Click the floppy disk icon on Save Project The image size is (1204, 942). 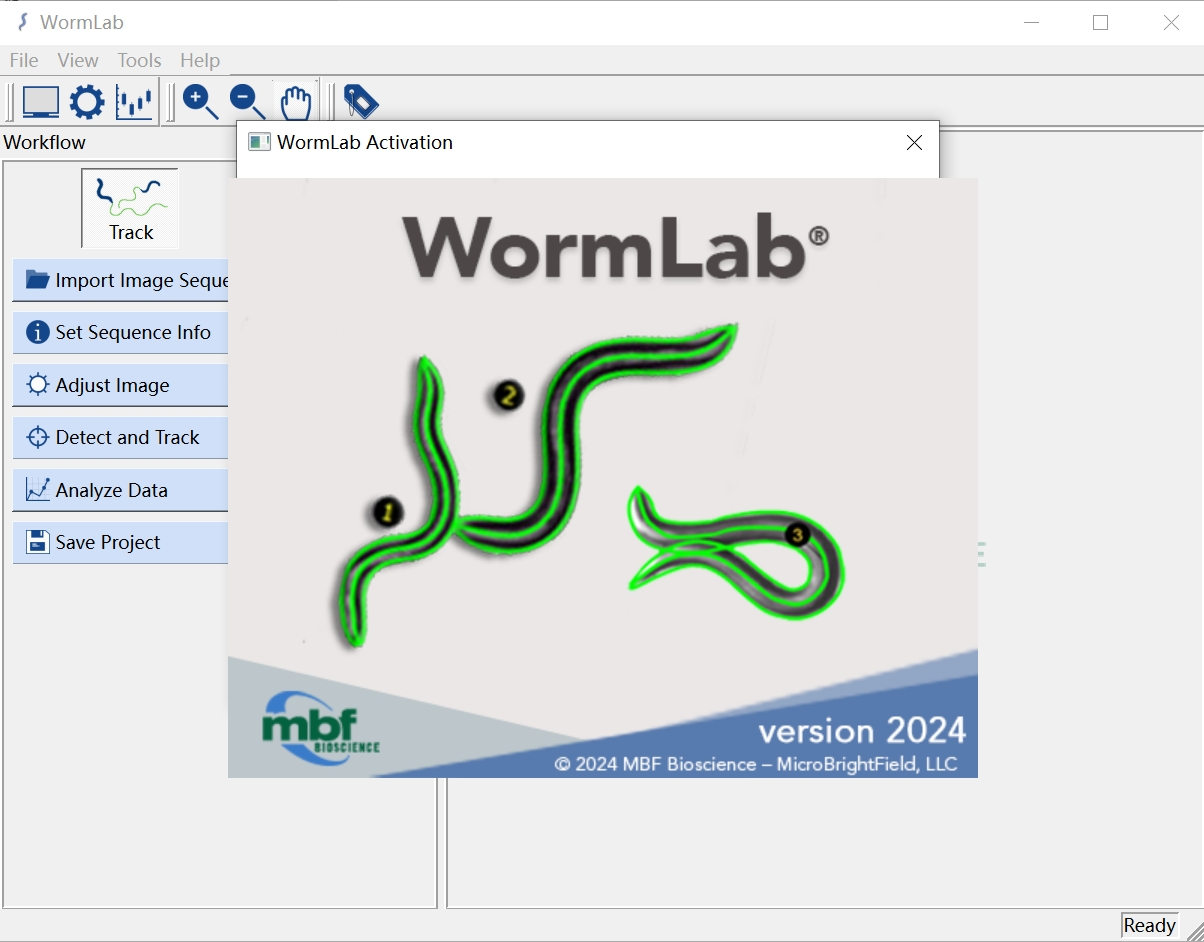(37, 542)
